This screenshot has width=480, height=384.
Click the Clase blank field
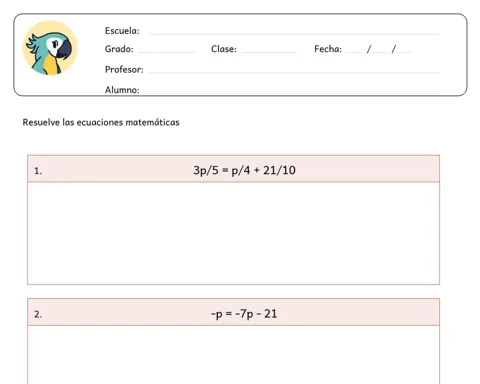270,49
